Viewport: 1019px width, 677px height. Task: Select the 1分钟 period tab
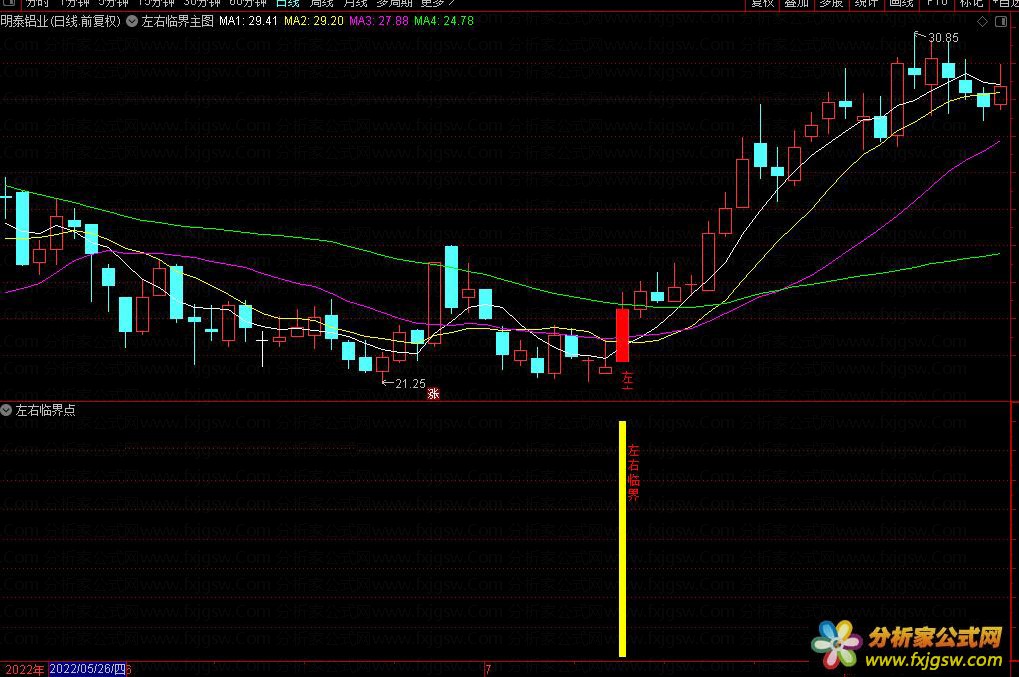(73, 3)
